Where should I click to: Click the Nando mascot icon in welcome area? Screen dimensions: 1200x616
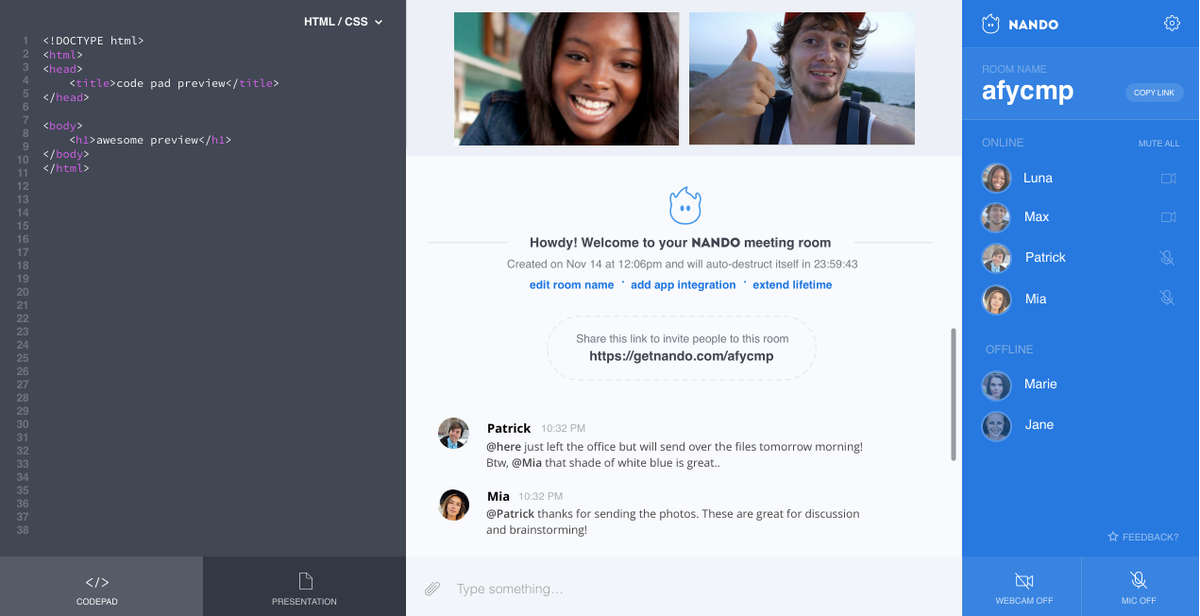click(685, 206)
